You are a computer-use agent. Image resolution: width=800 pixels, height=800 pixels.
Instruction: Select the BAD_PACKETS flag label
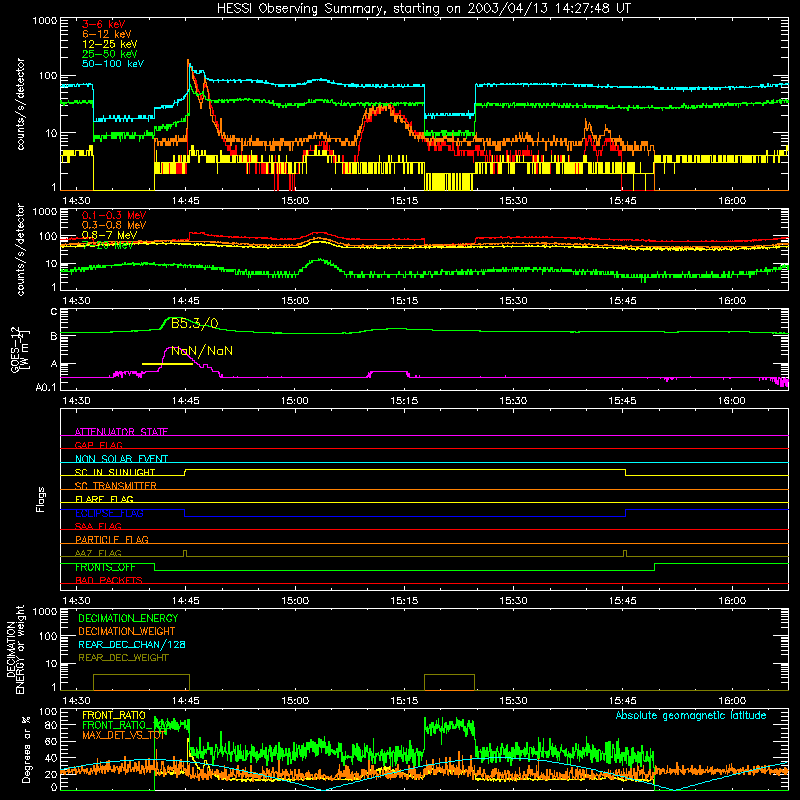click(x=109, y=580)
